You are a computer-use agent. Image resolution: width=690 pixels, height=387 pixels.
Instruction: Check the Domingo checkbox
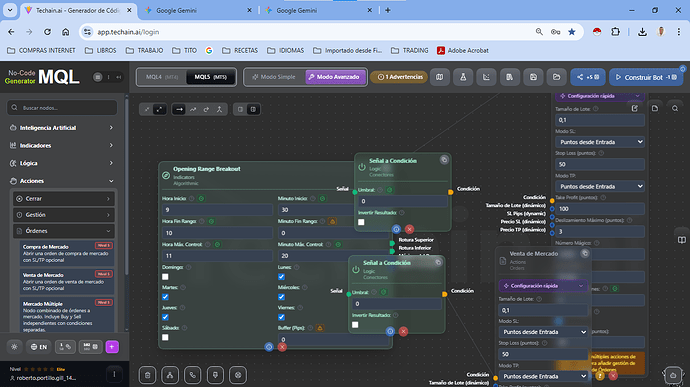[x=165, y=277]
